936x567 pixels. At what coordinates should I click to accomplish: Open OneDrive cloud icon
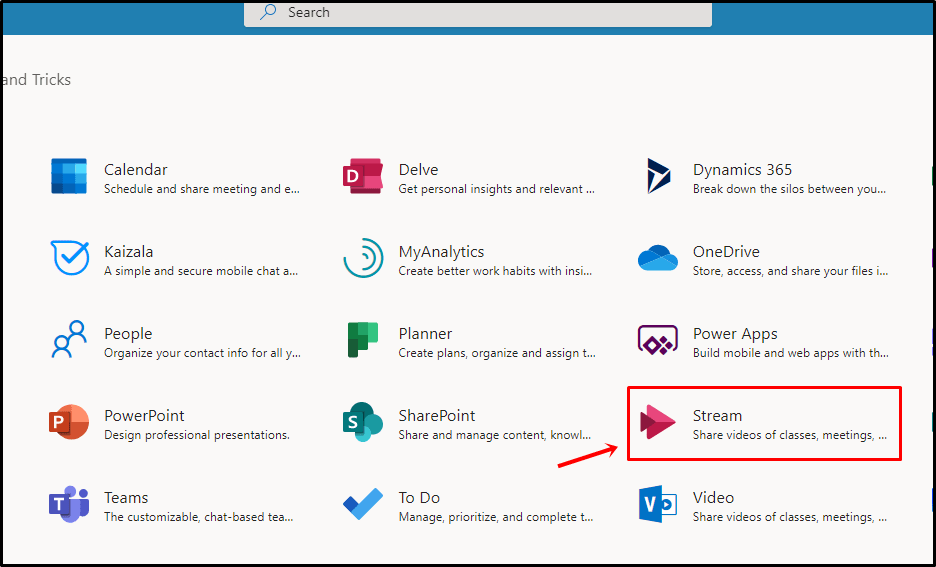(658, 259)
